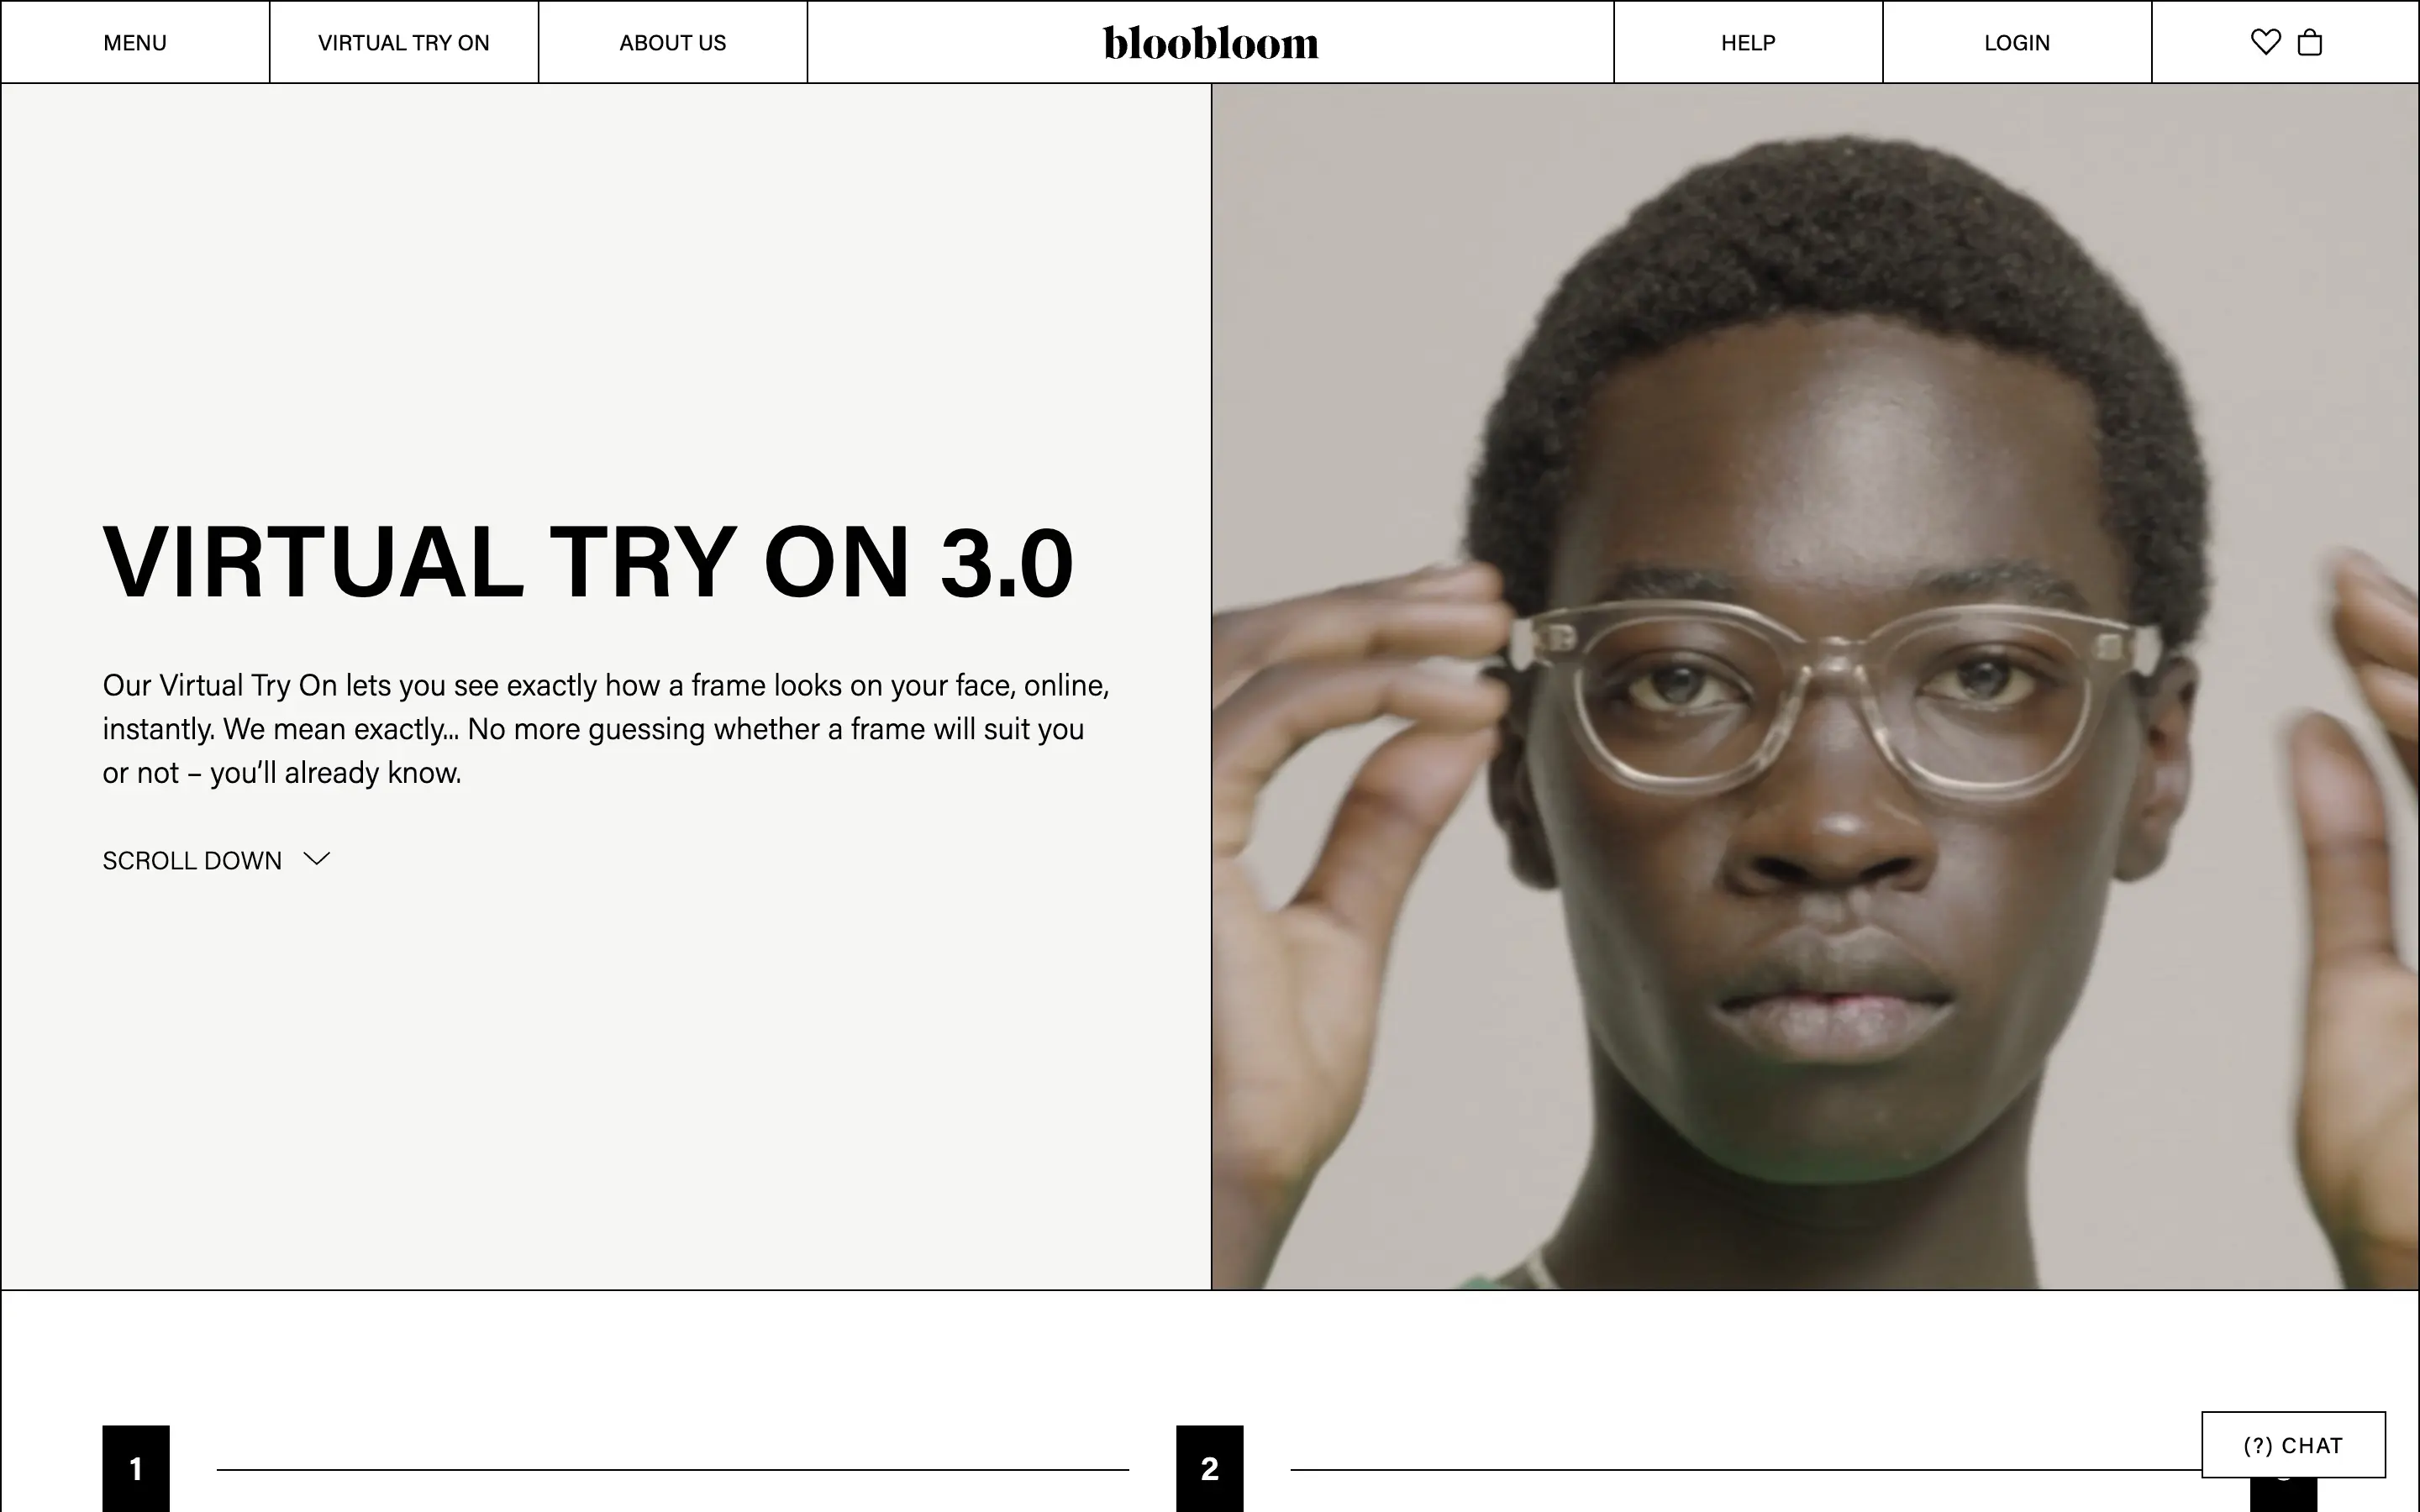The height and width of the screenshot is (1512, 2420).
Task: Click the progress line after step 1
Action: click(x=673, y=1469)
